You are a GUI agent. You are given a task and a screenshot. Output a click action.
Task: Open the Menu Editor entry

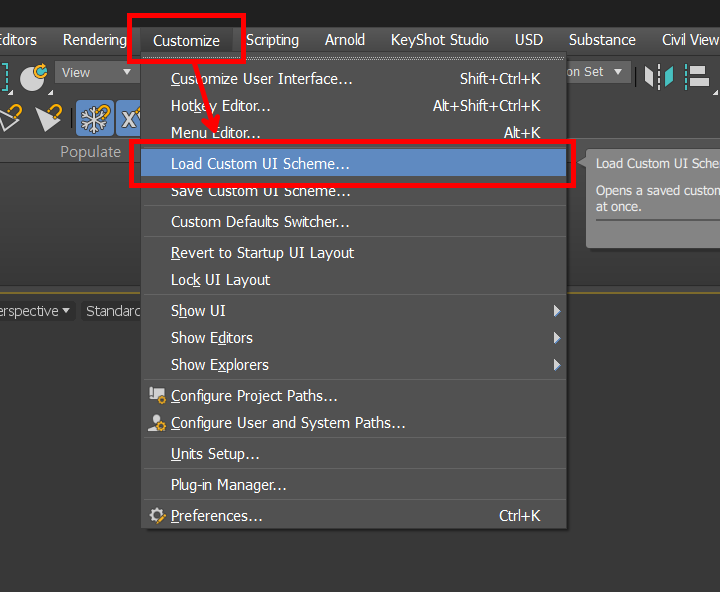click(354, 133)
